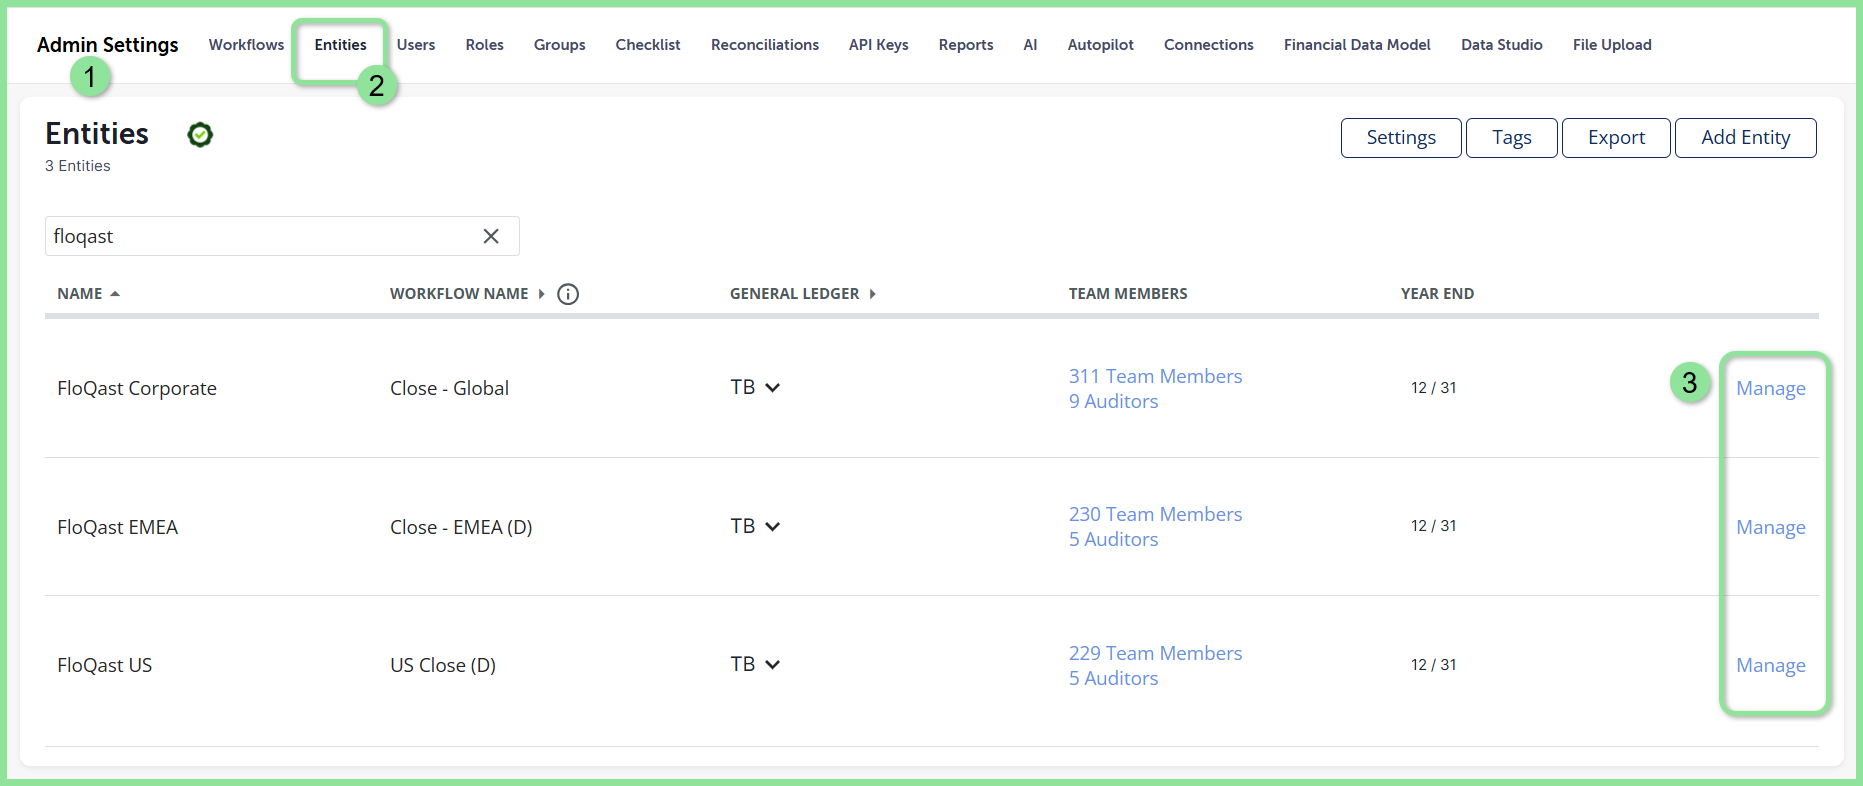
Task: Click the 12 / 31 year end for FloQast US
Action: 1434,665
